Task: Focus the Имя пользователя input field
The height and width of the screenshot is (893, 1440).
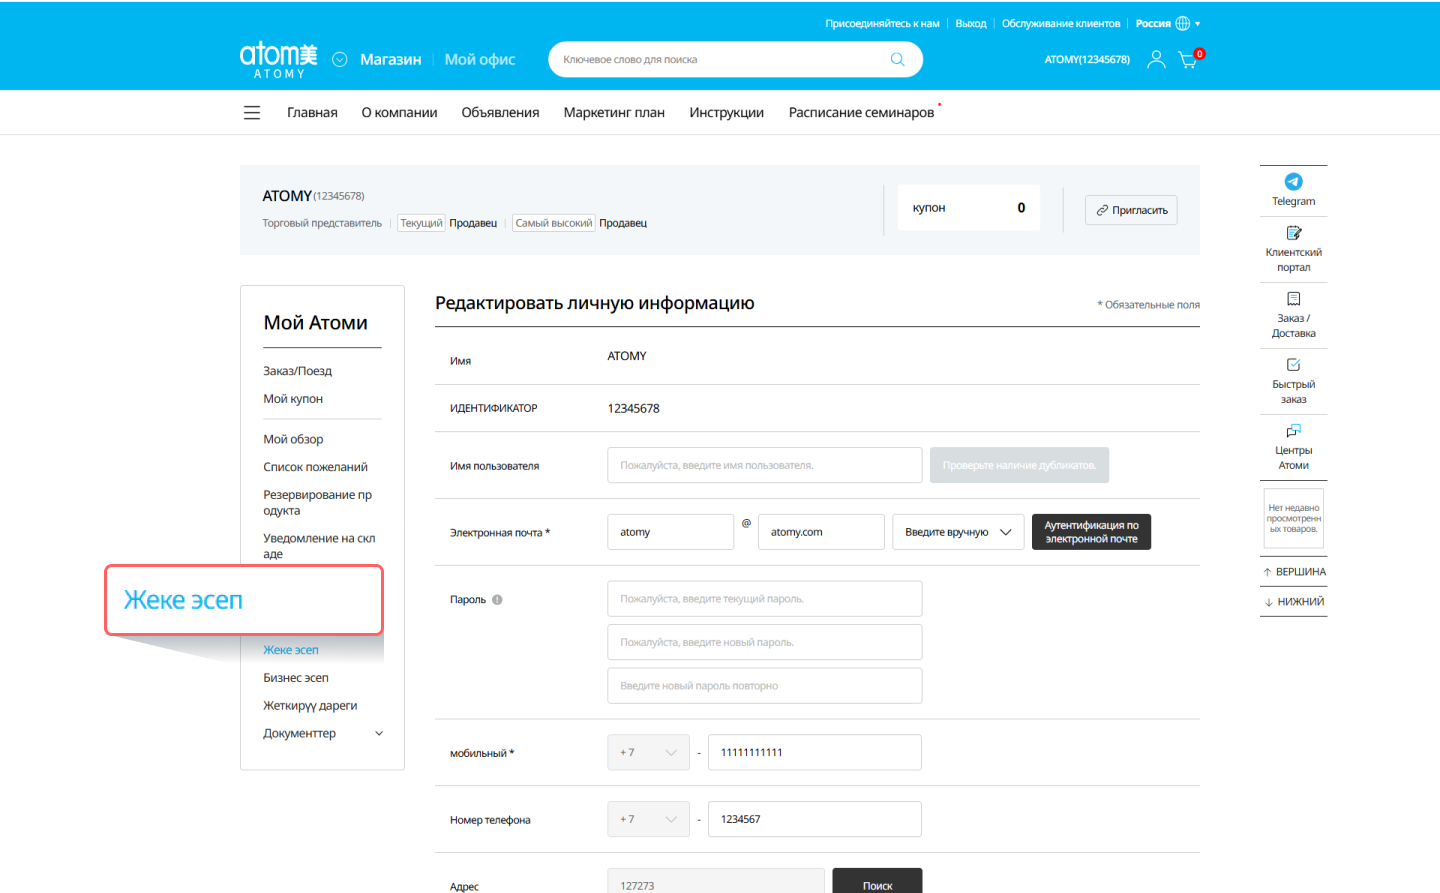Action: point(764,465)
